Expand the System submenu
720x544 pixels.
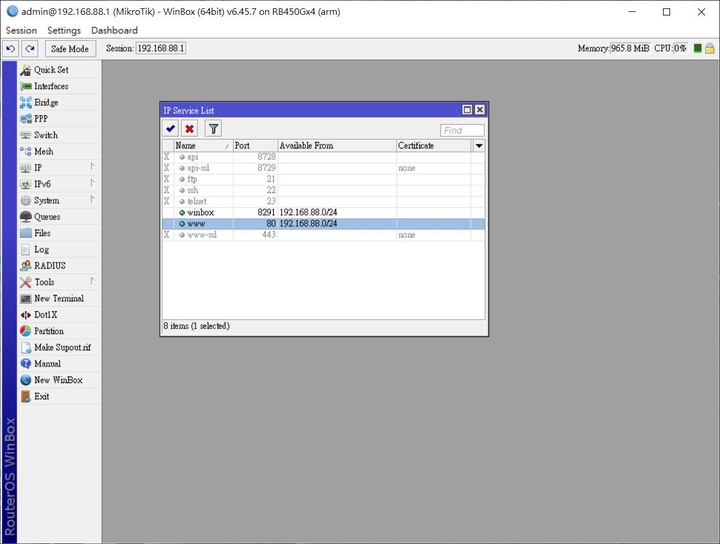[59, 201]
